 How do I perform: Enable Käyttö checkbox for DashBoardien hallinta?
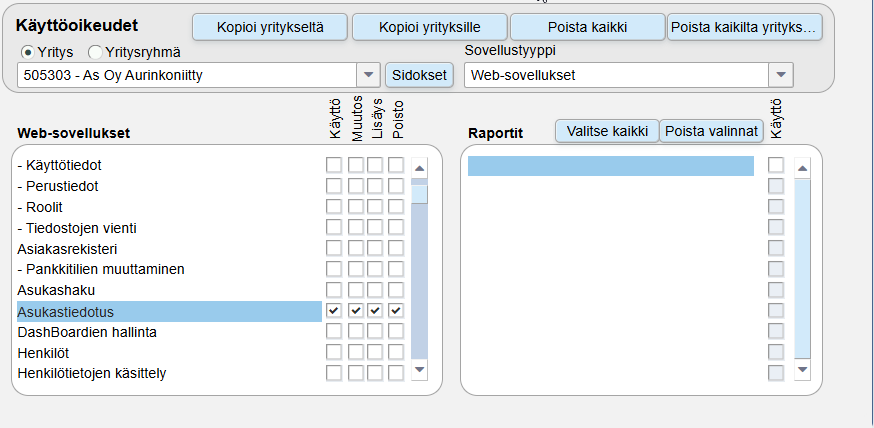click(334, 332)
